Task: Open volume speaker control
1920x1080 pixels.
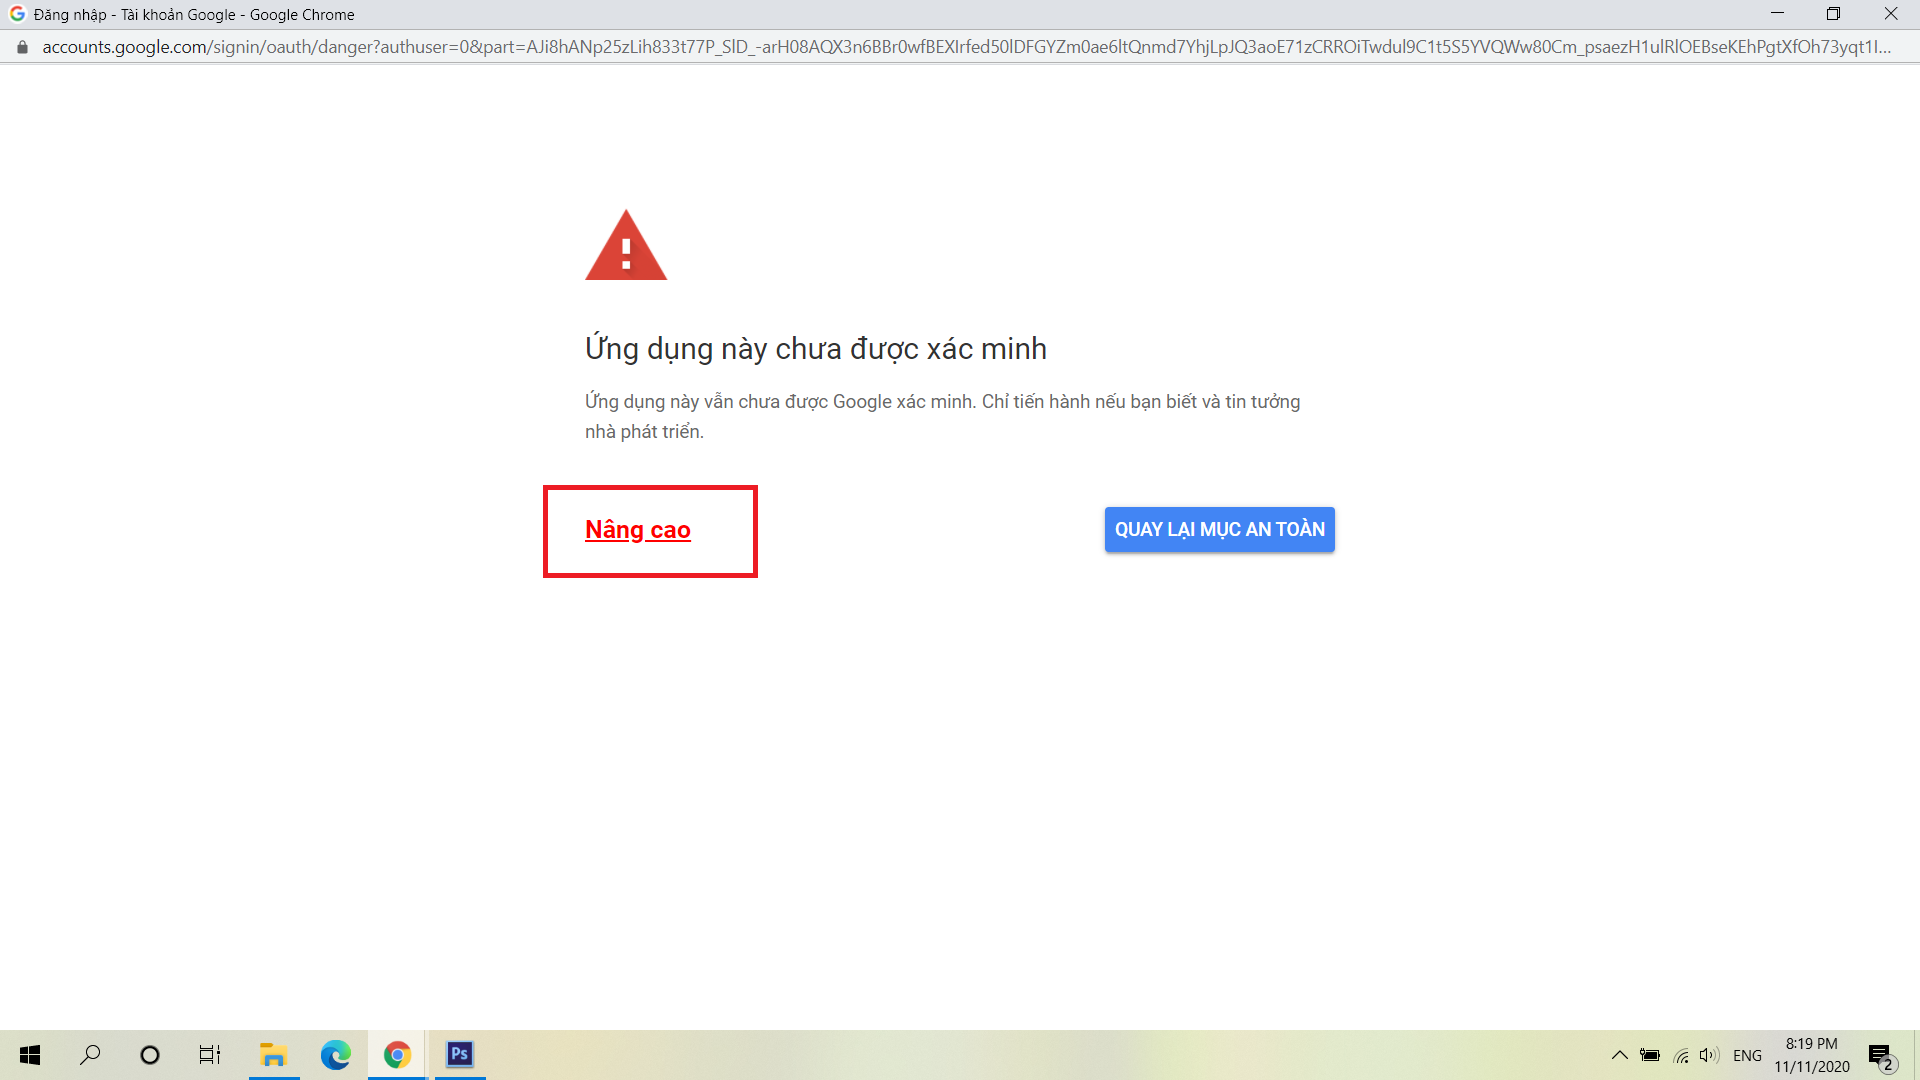Action: point(1709,1055)
